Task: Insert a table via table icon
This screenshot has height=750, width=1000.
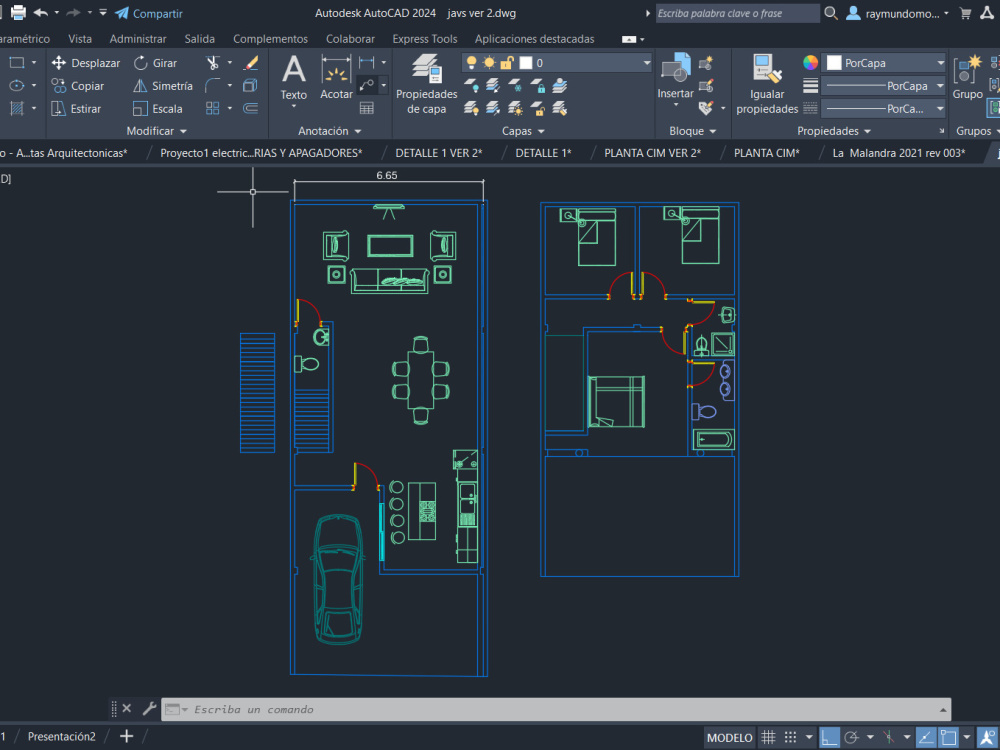Action: (366, 108)
